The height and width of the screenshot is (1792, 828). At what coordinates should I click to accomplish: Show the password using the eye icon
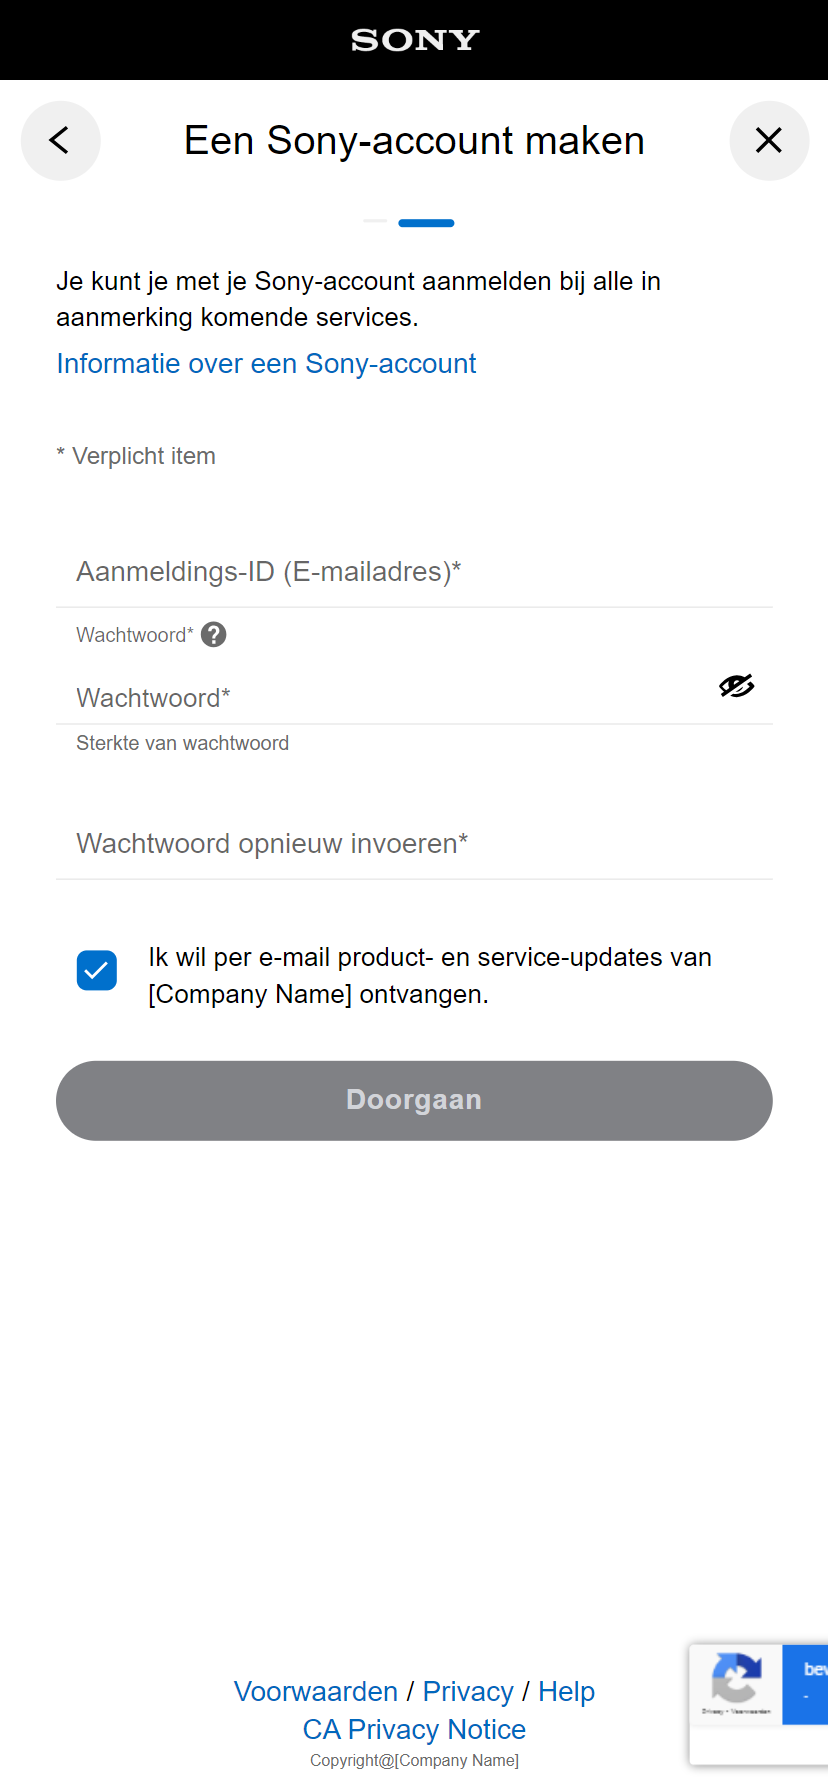click(736, 686)
